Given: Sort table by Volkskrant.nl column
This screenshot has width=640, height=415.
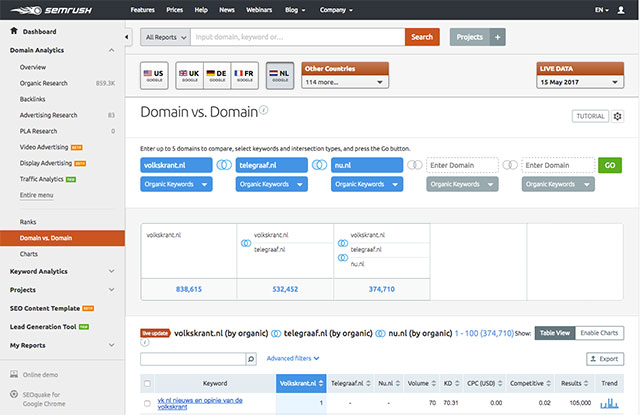Looking at the screenshot, I should [301, 383].
